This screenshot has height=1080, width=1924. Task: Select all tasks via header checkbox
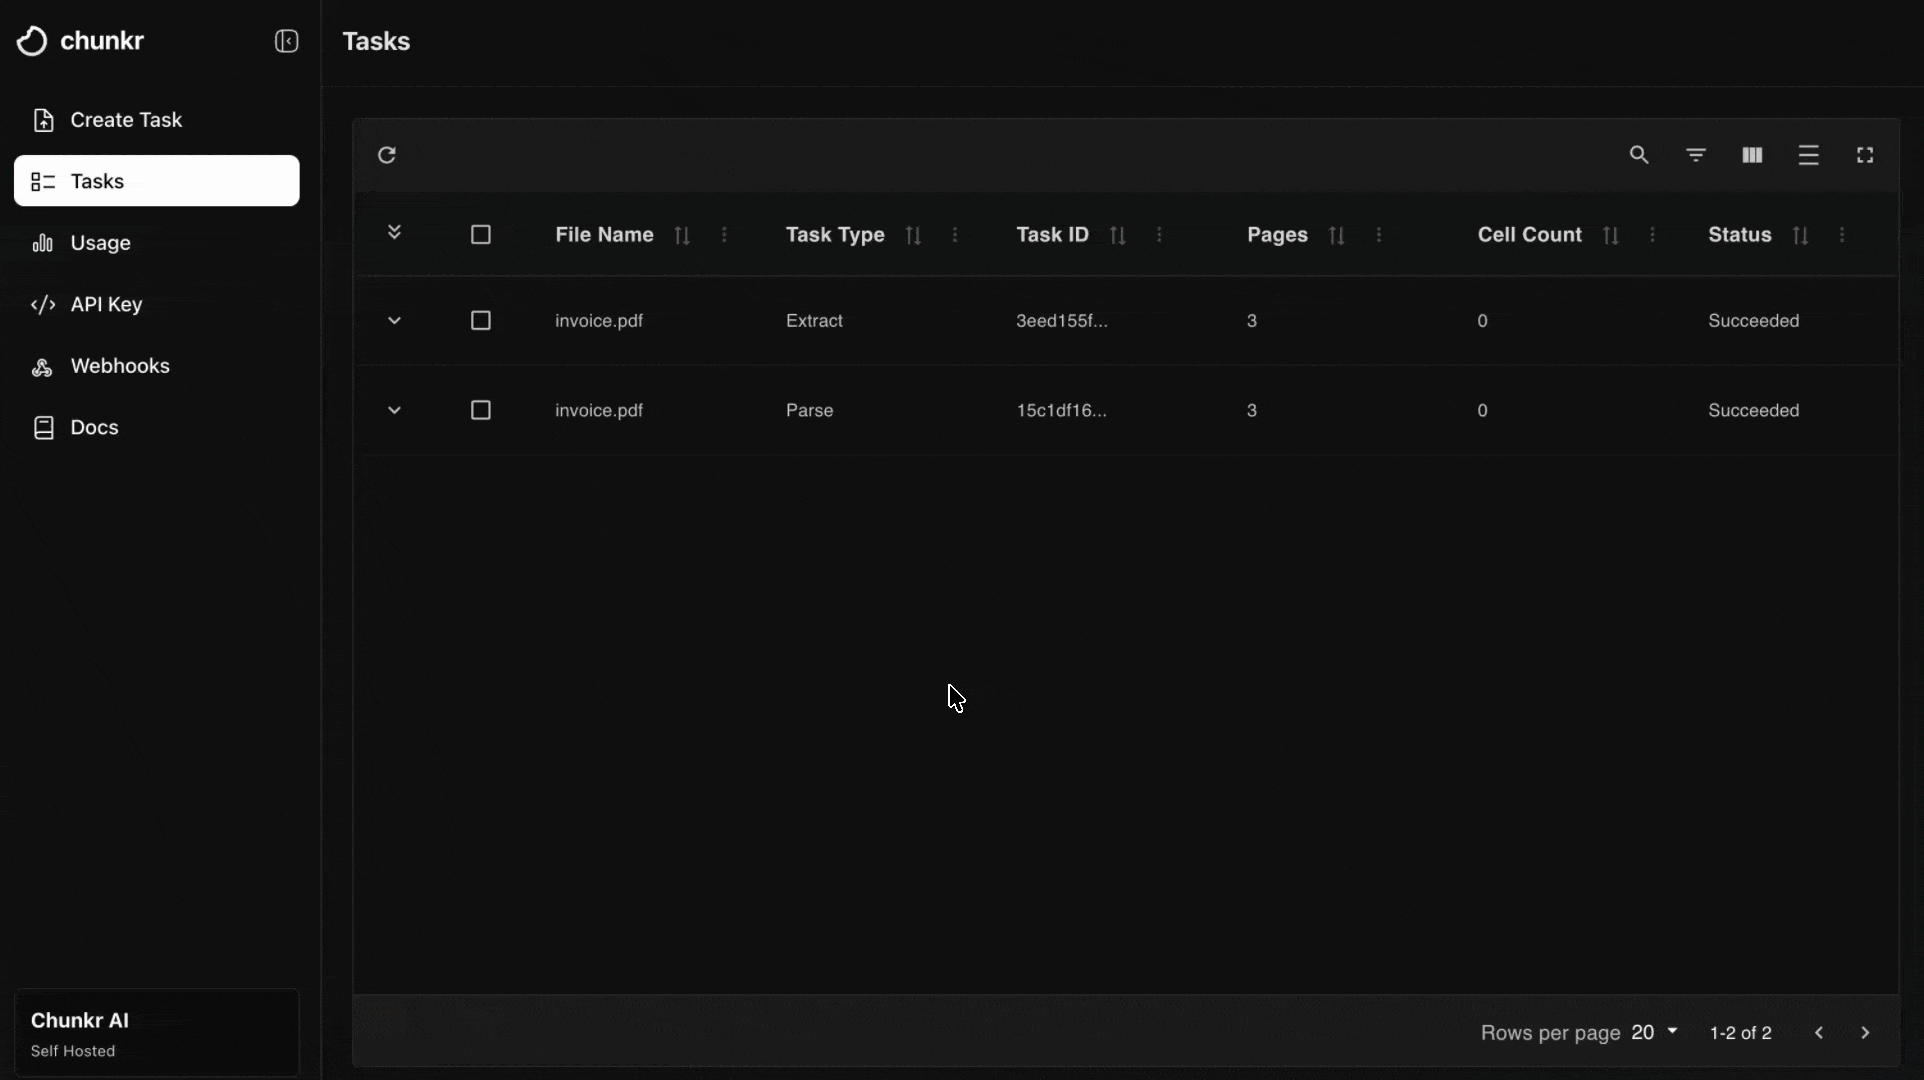(x=481, y=234)
